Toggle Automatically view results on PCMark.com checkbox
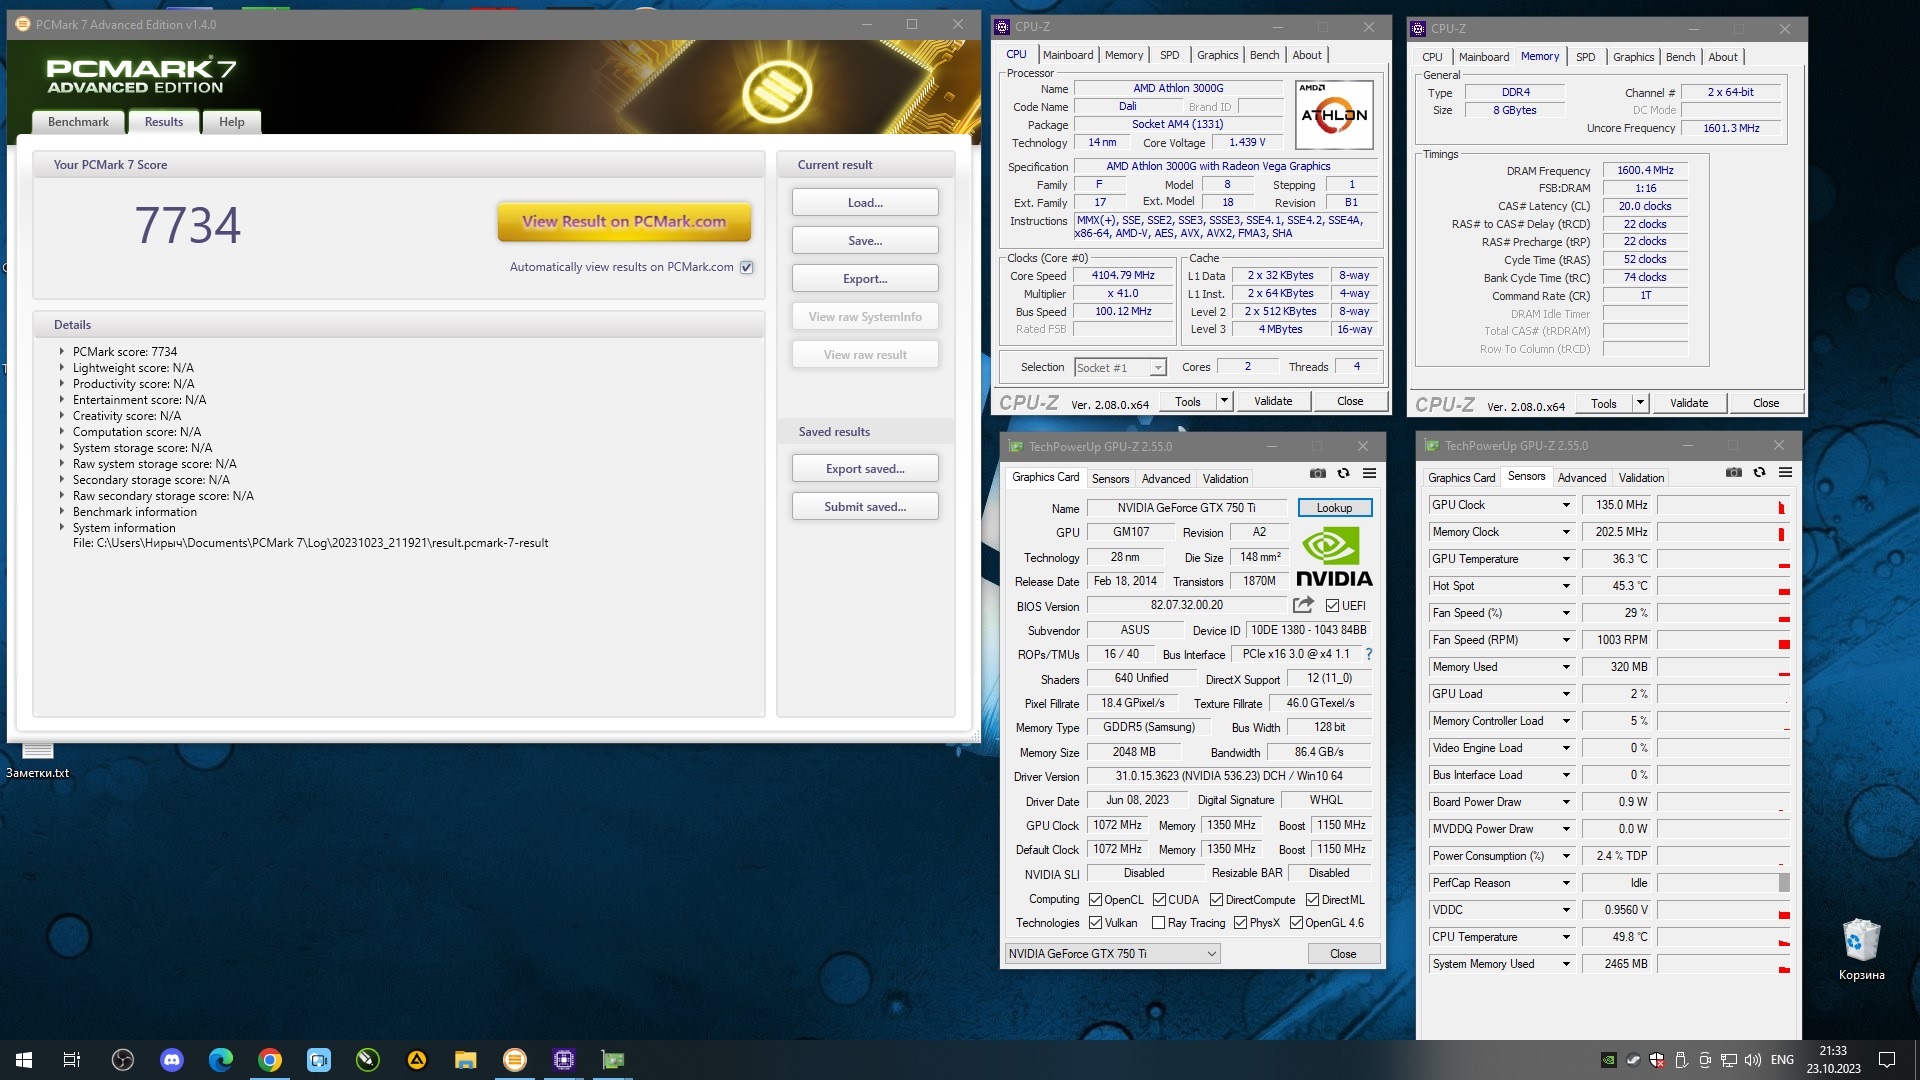 (747, 267)
